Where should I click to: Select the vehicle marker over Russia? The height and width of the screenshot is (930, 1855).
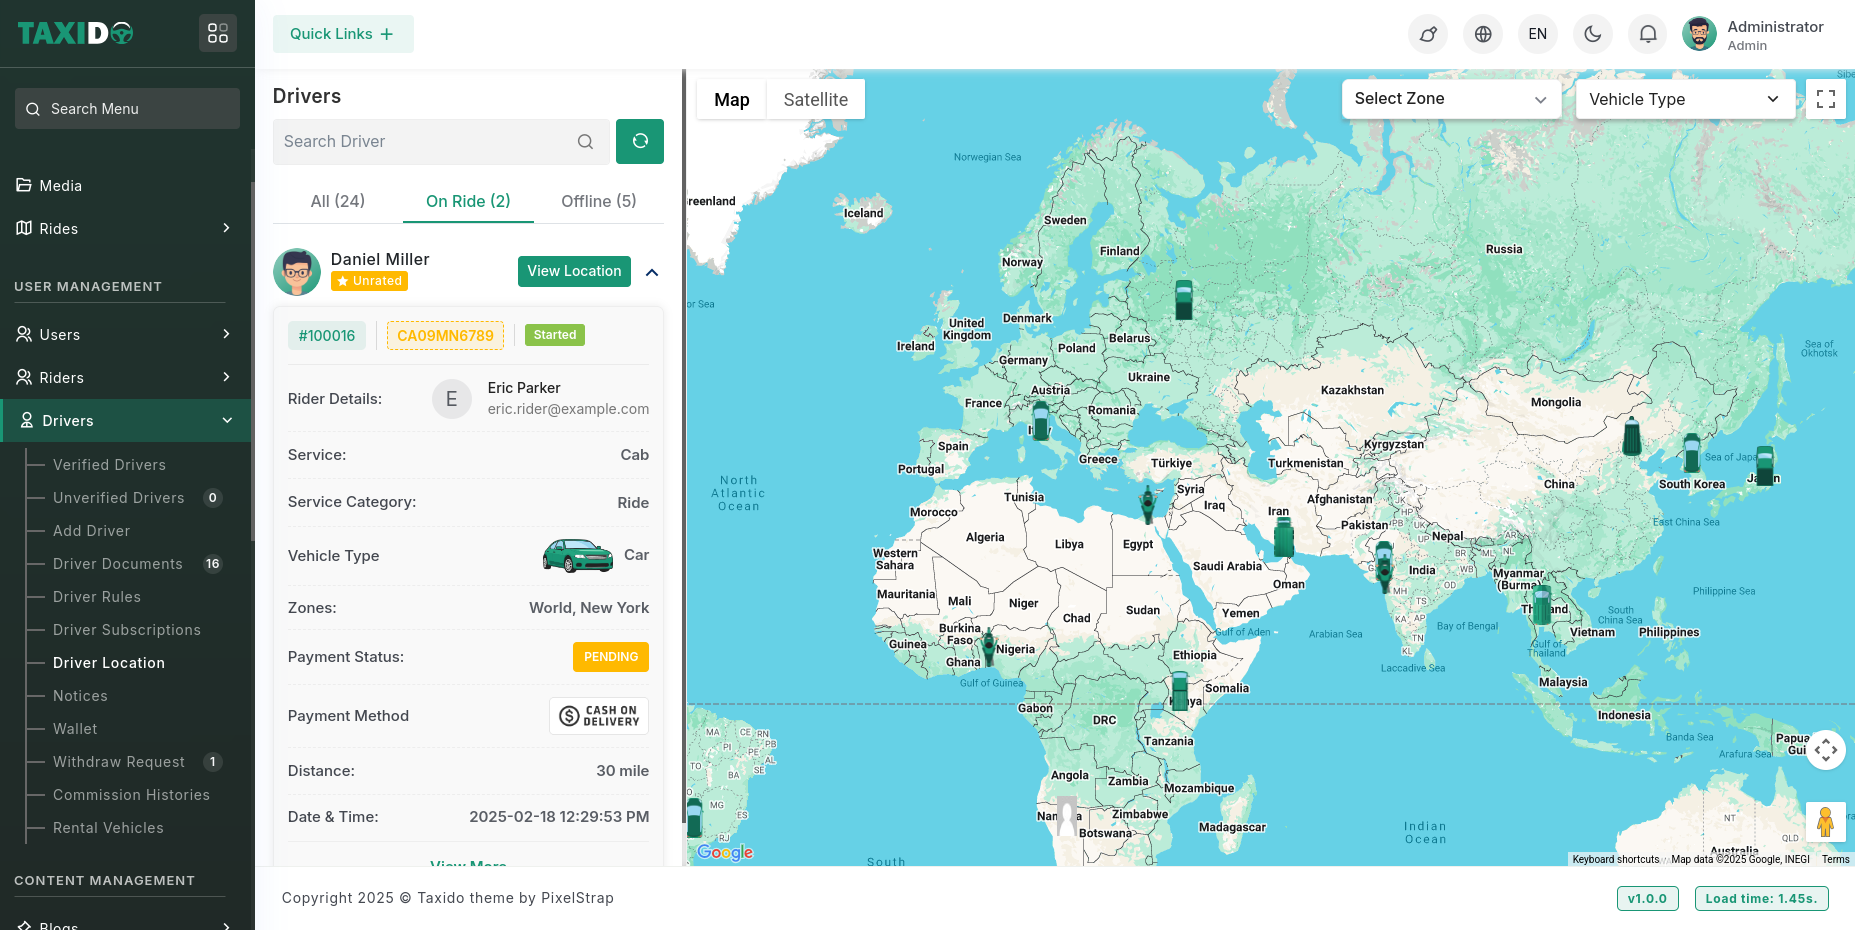pos(1183,299)
